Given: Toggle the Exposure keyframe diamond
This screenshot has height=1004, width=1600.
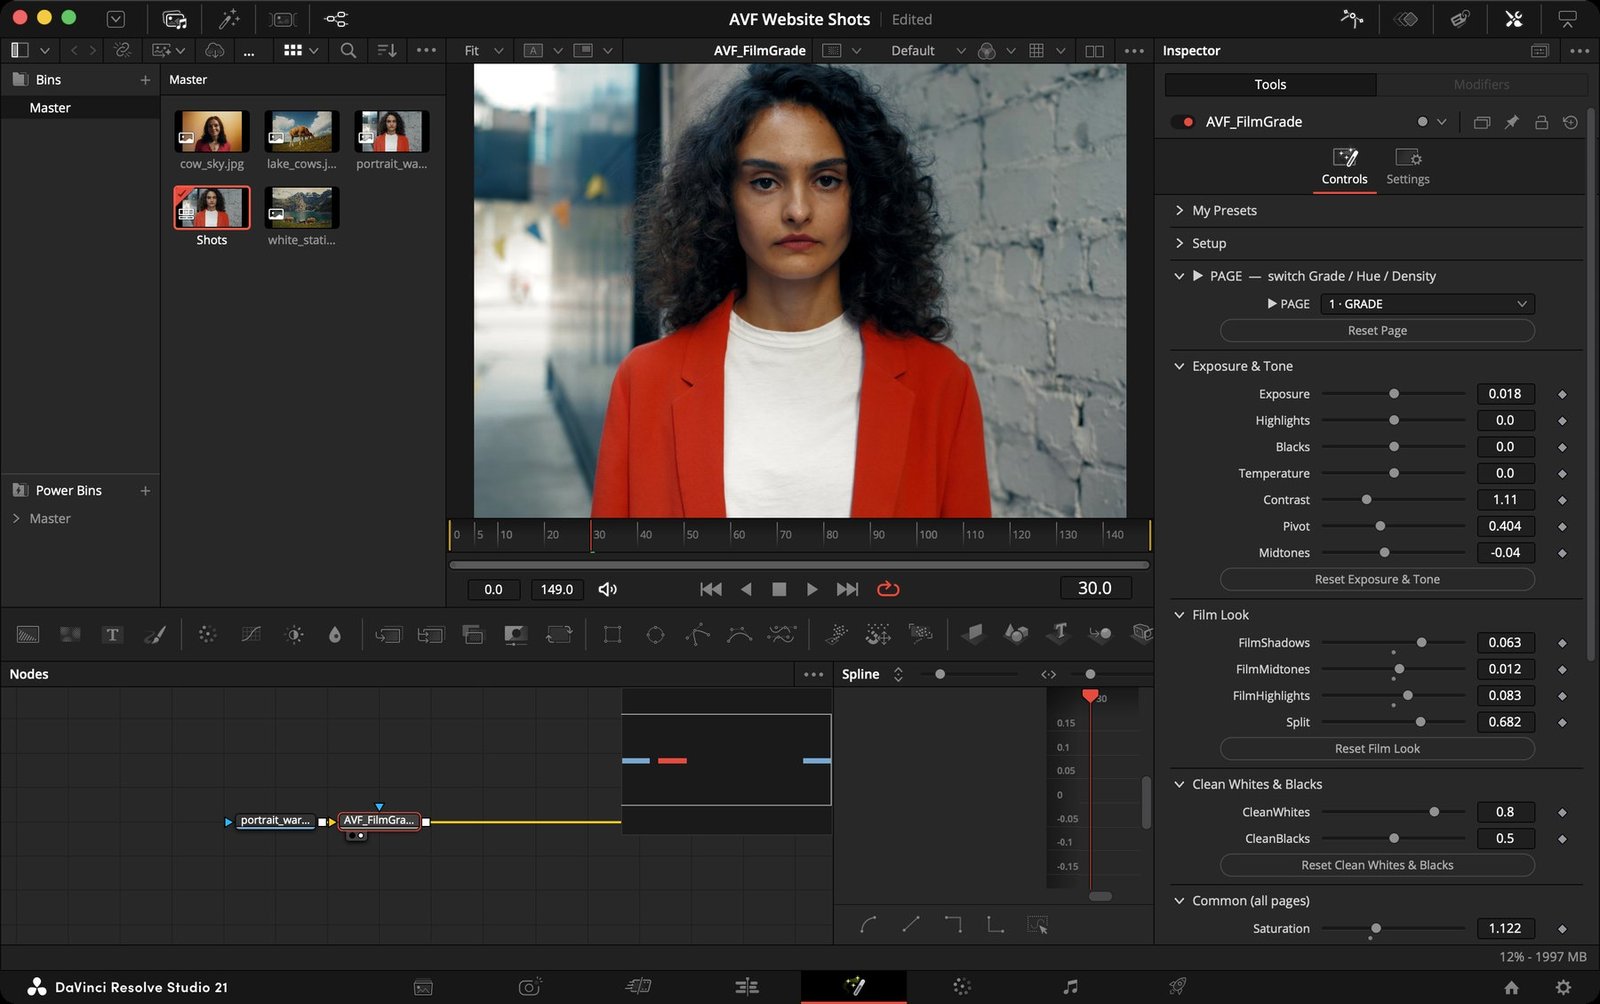Looking at the screenshot, I should 1562,394.
